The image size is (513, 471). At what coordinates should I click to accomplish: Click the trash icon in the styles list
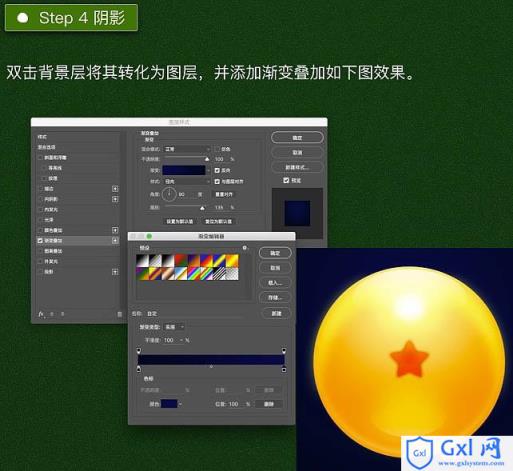point(119,314)
